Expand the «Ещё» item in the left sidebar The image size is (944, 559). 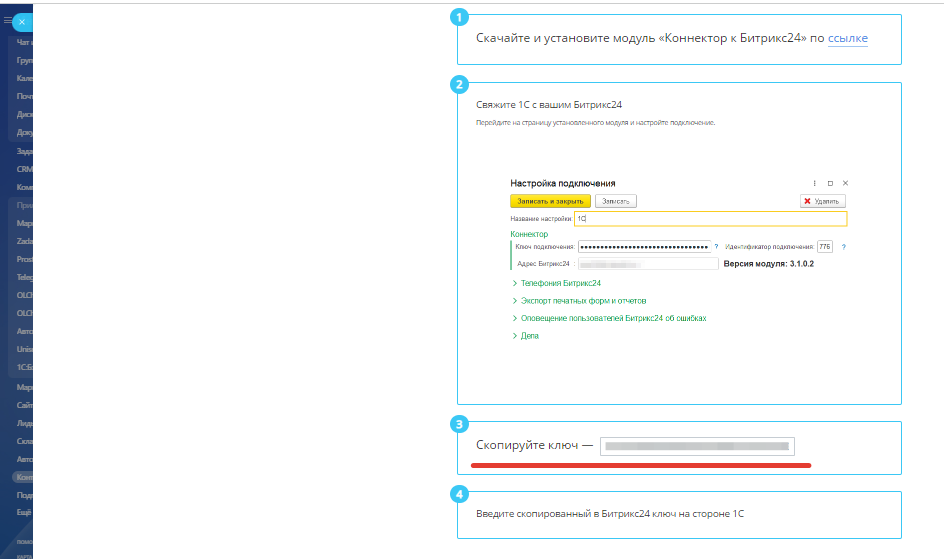coord(24,513)
